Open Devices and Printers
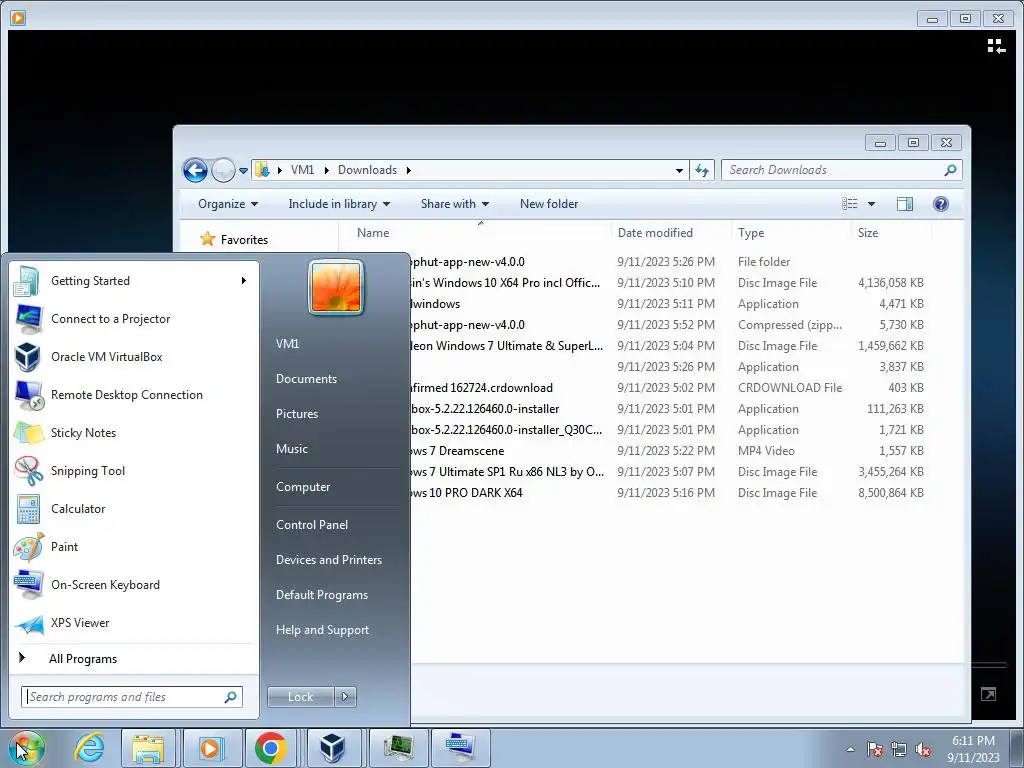 [328, 560]
